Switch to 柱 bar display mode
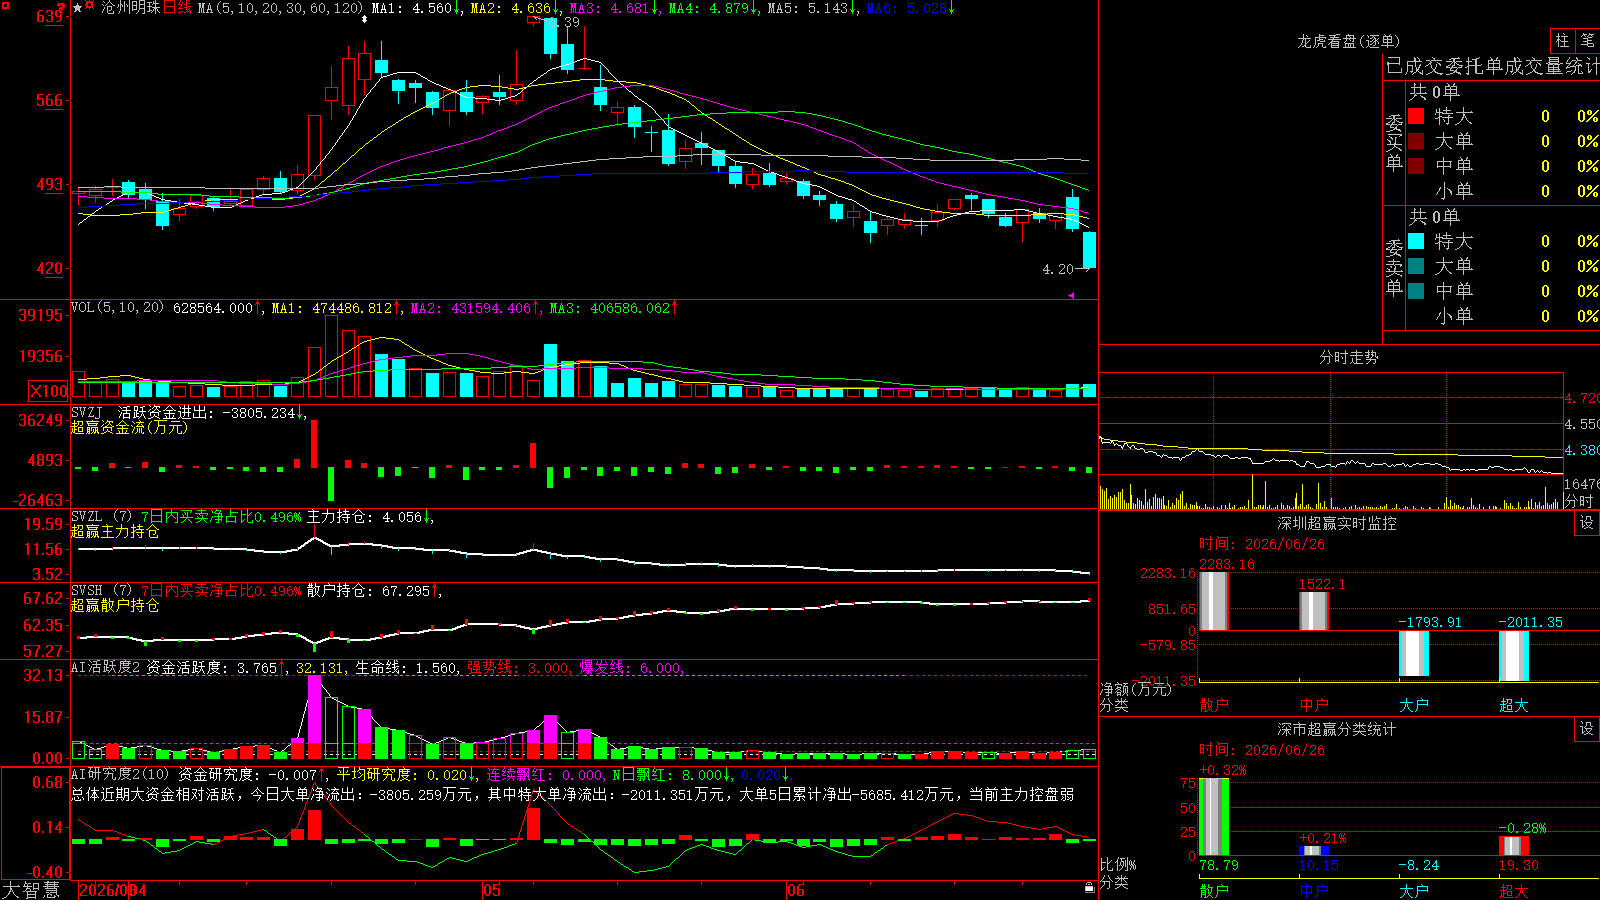 click(1562, 40)
